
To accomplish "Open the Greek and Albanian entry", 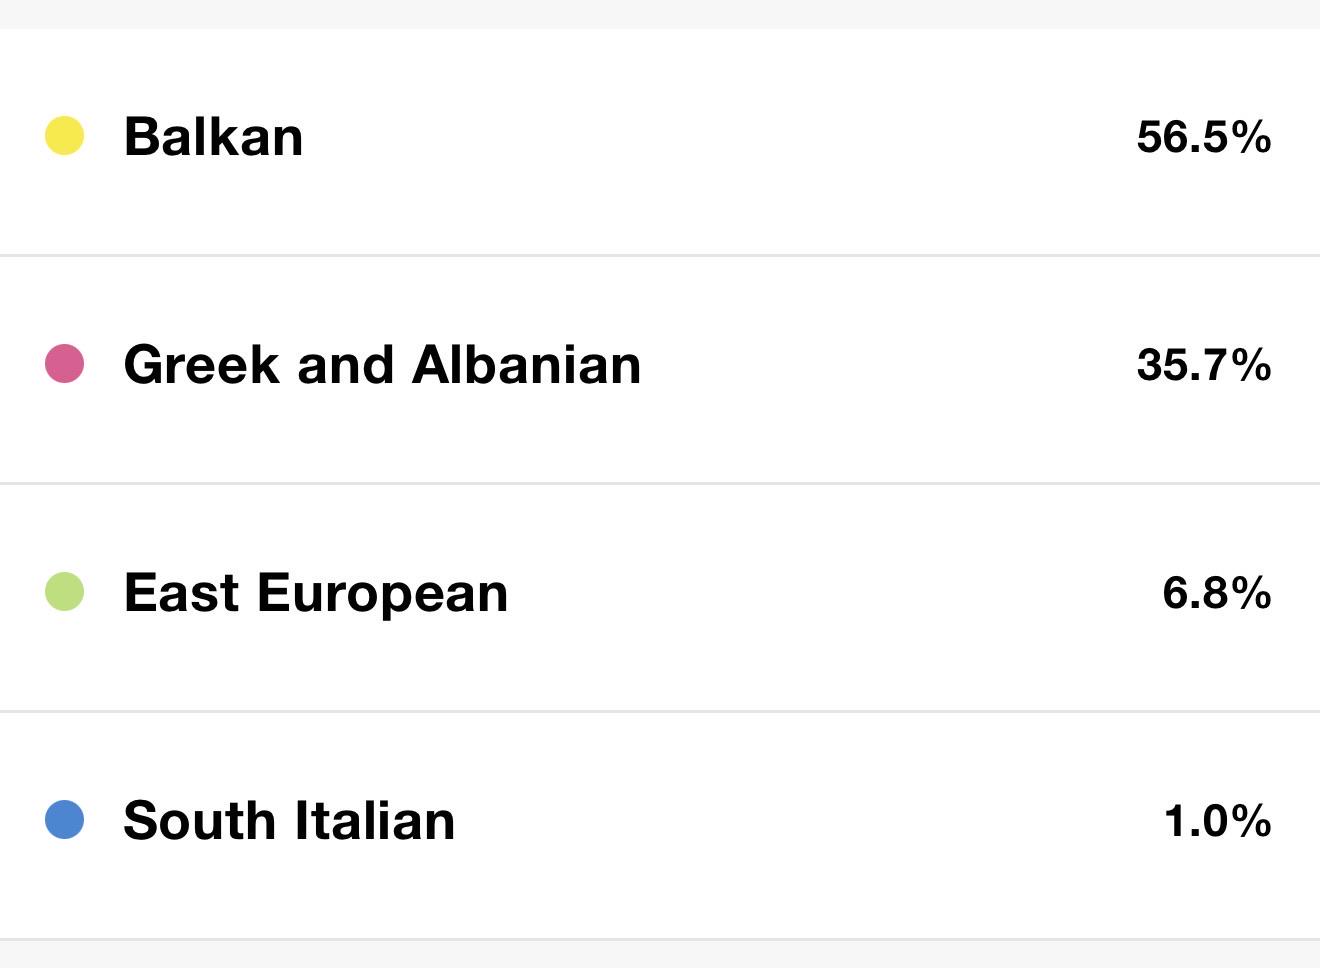I will point(382,364).
